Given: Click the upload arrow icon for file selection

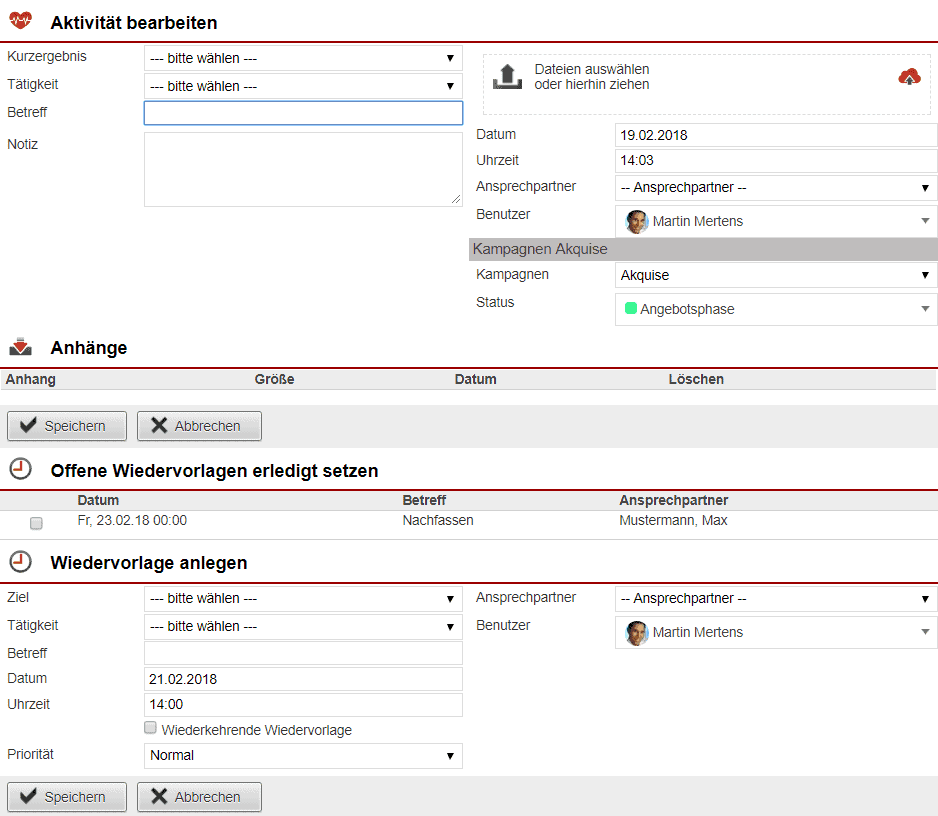Looking at the screenshot, I should point(508,77).
